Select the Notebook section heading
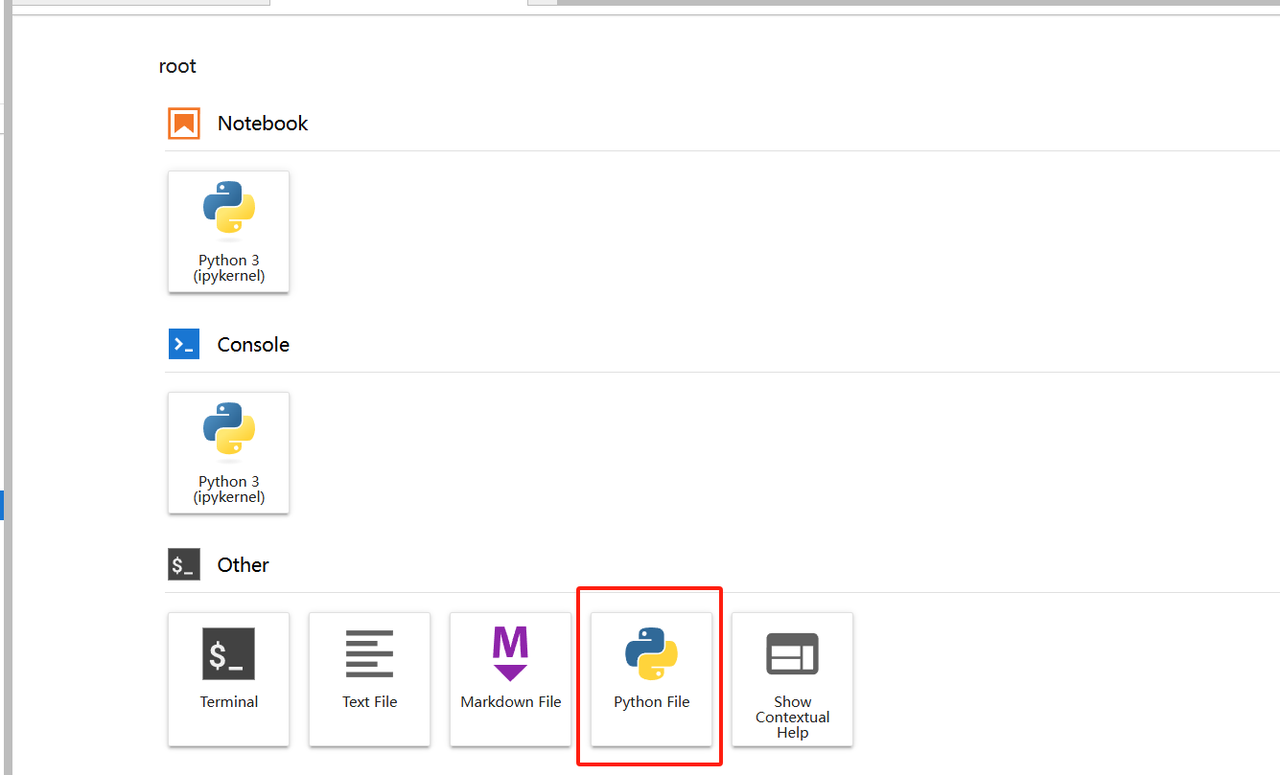The width and height of the screenshot is (1280, 775). point(263,124)
